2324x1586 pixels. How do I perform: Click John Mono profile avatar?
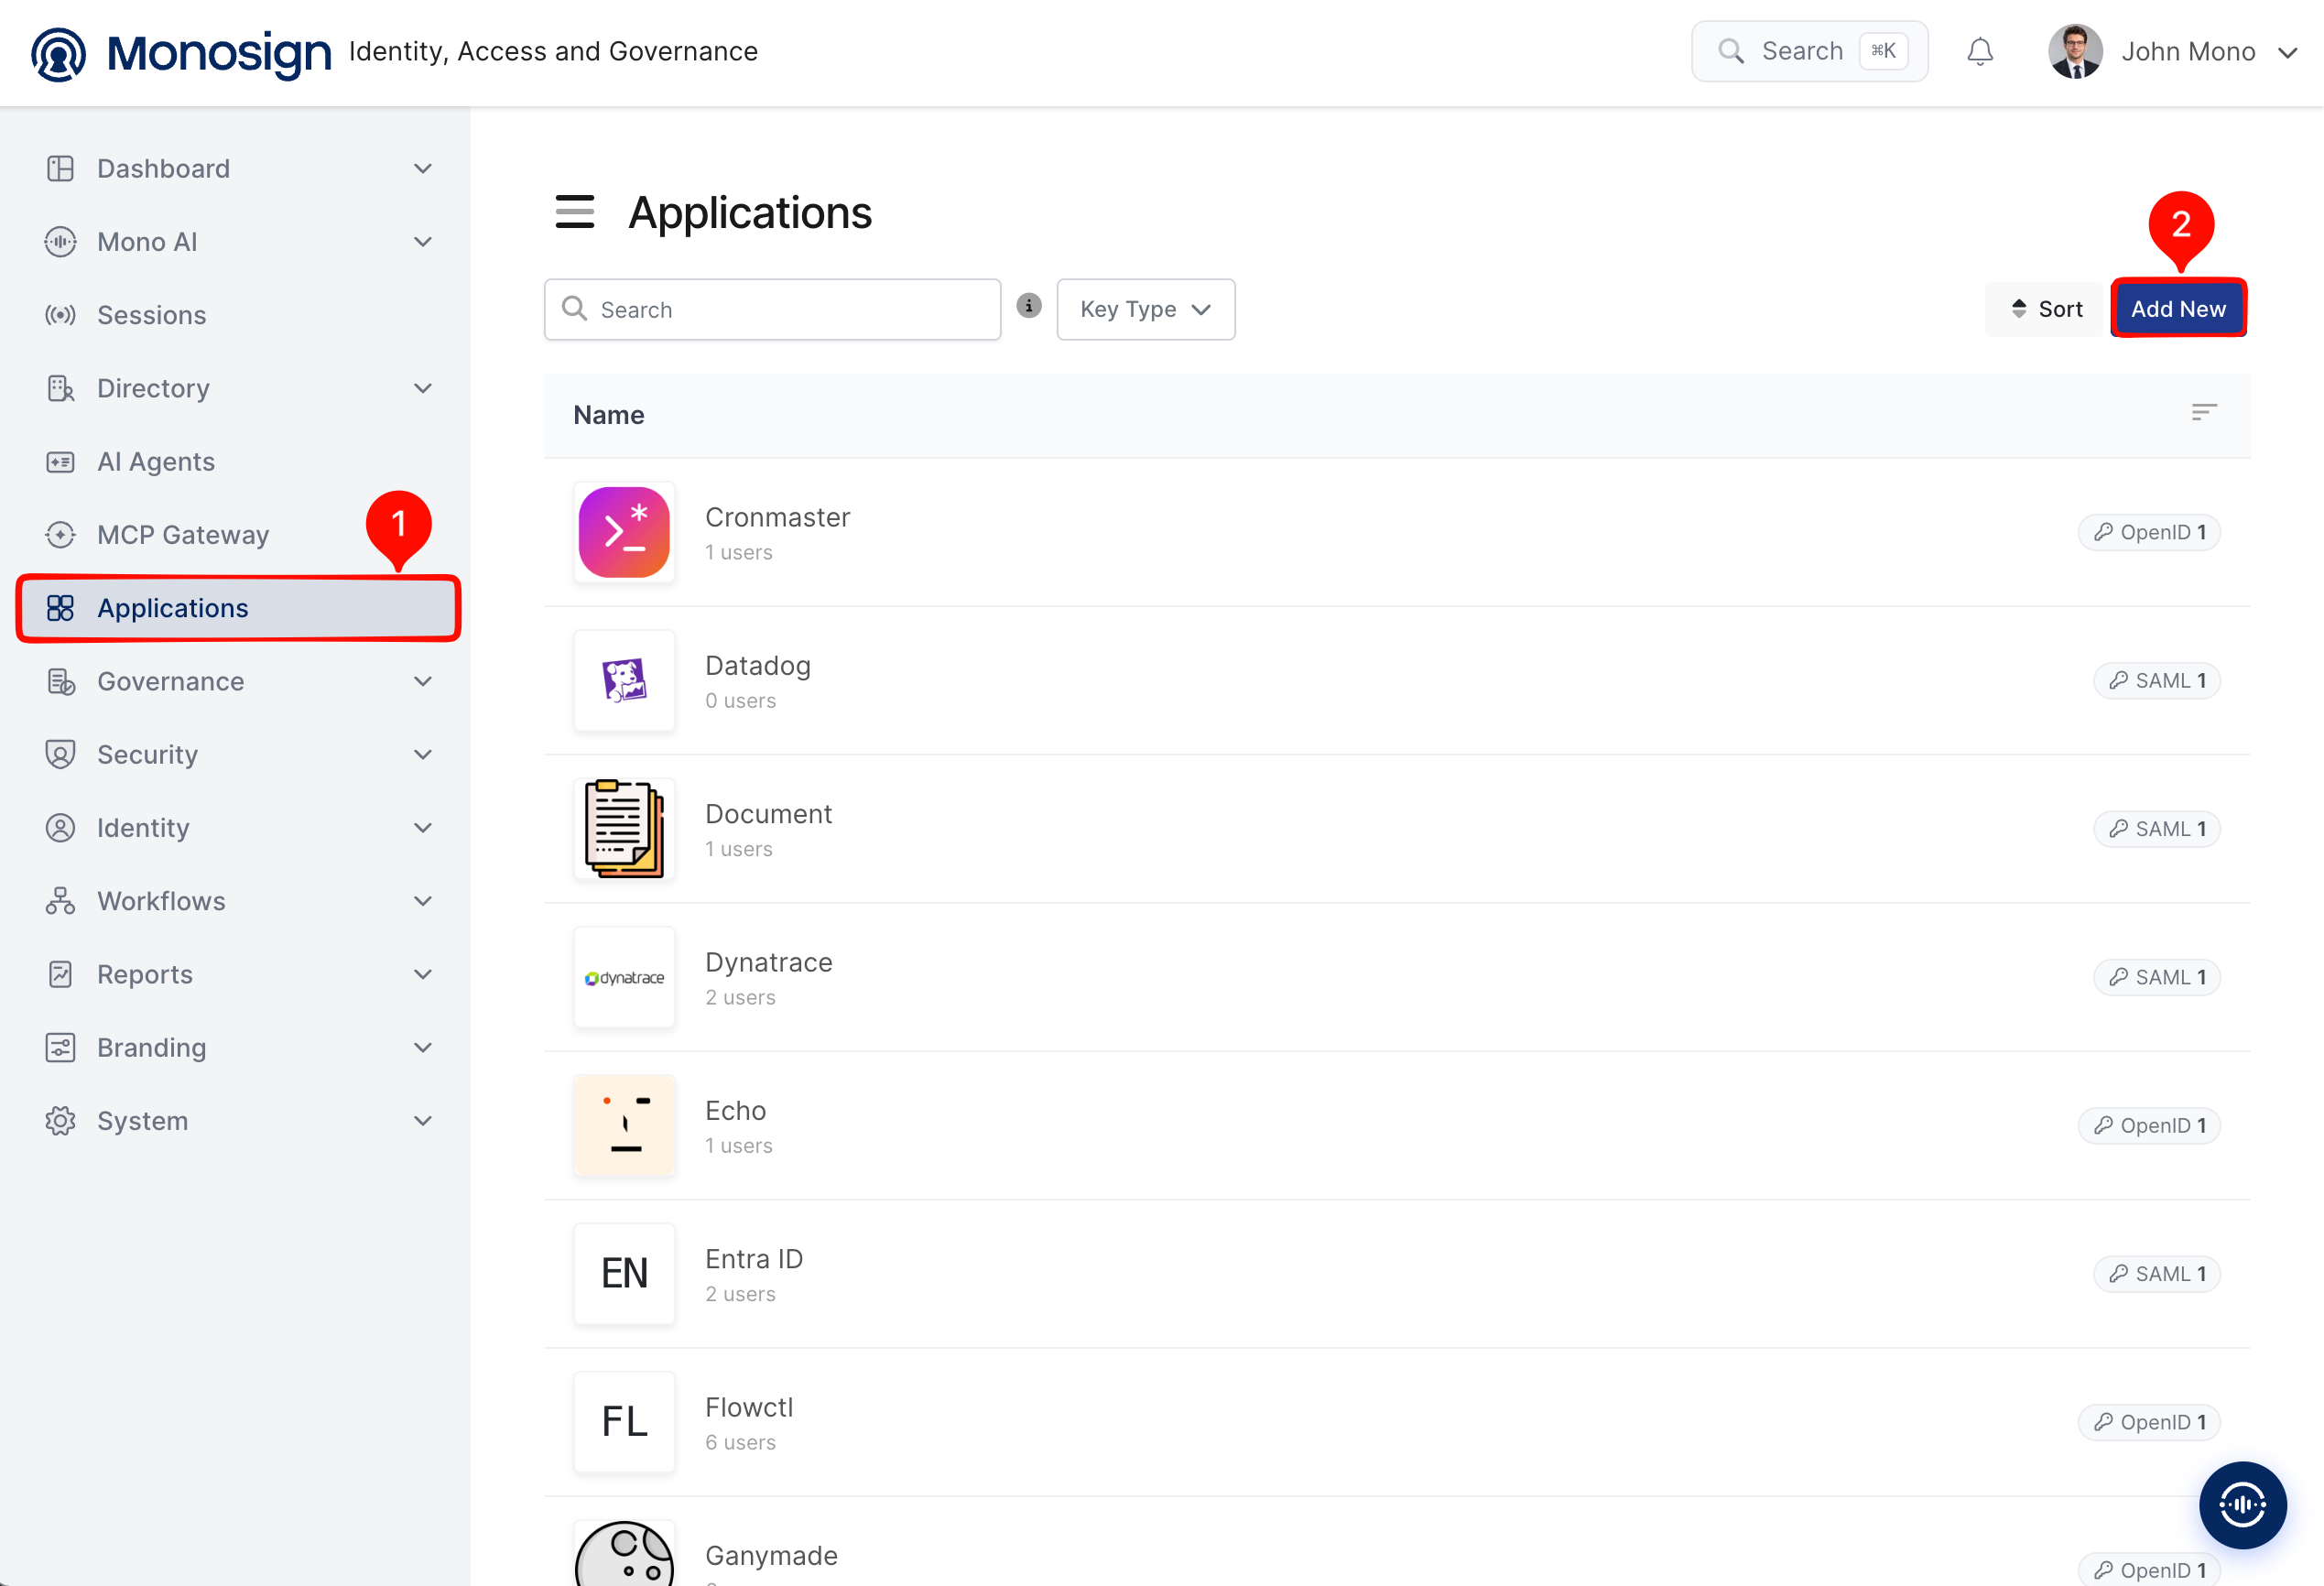click(2075, 51)
